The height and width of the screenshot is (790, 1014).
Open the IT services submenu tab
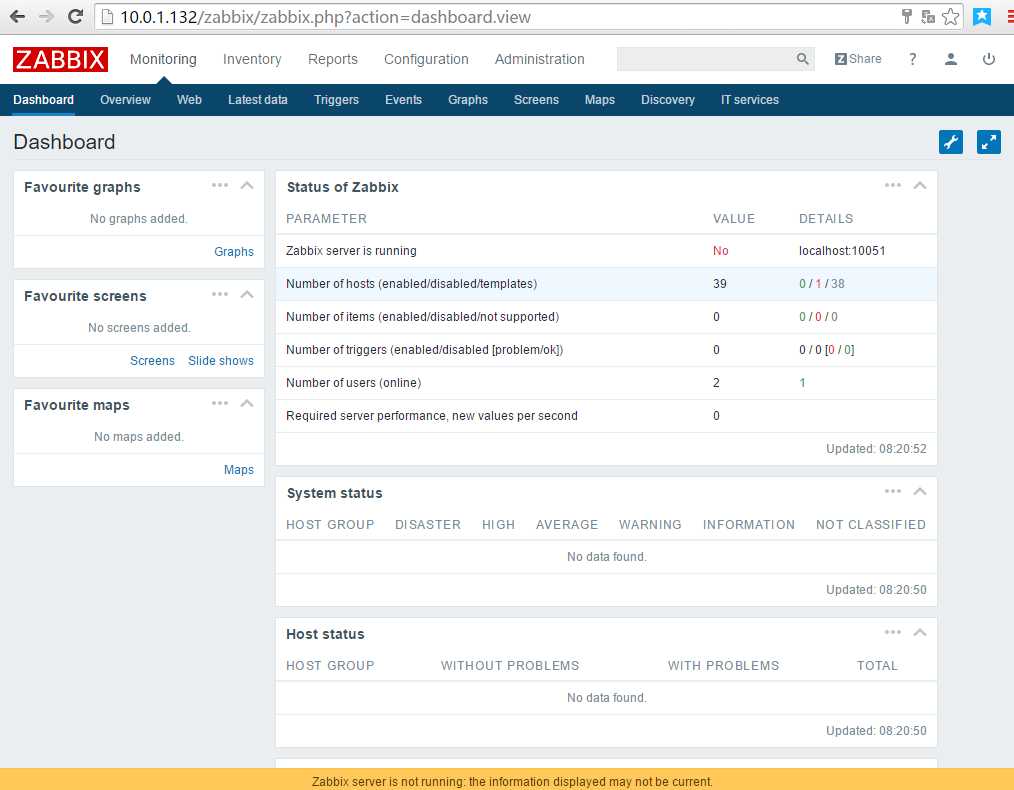coord(750,100)
